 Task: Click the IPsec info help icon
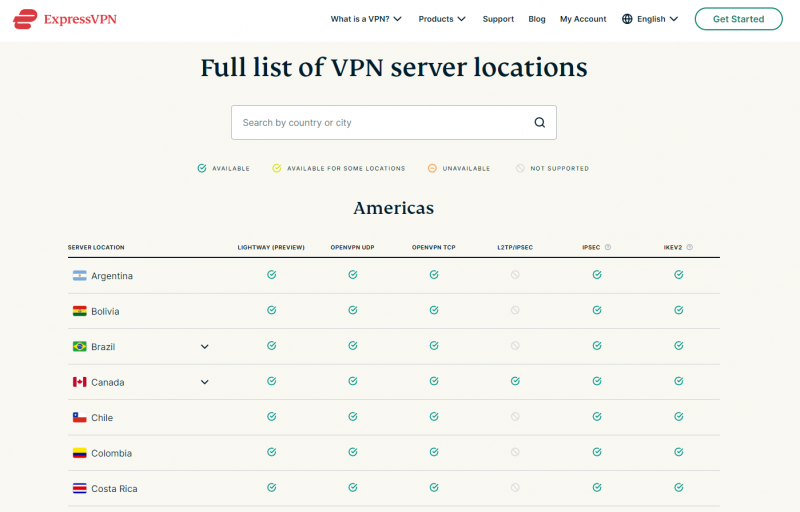608,247
